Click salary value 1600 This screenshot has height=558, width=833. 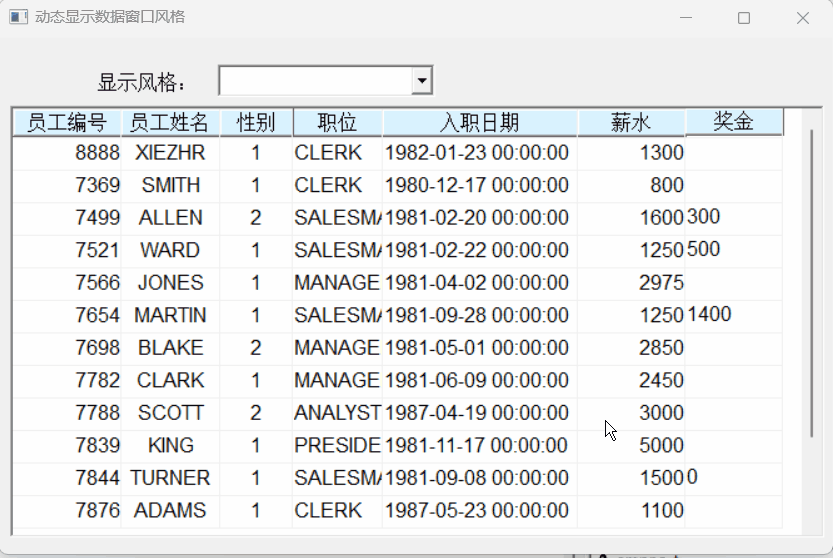coord(661,218)
